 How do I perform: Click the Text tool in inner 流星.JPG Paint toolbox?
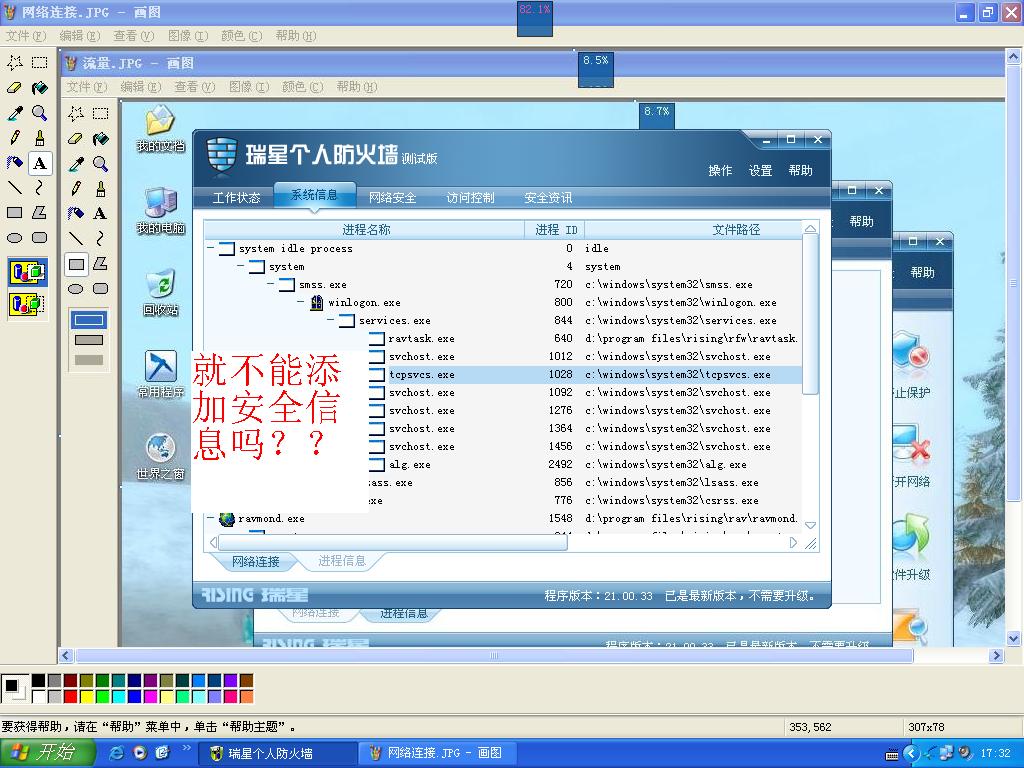point(101,214)
